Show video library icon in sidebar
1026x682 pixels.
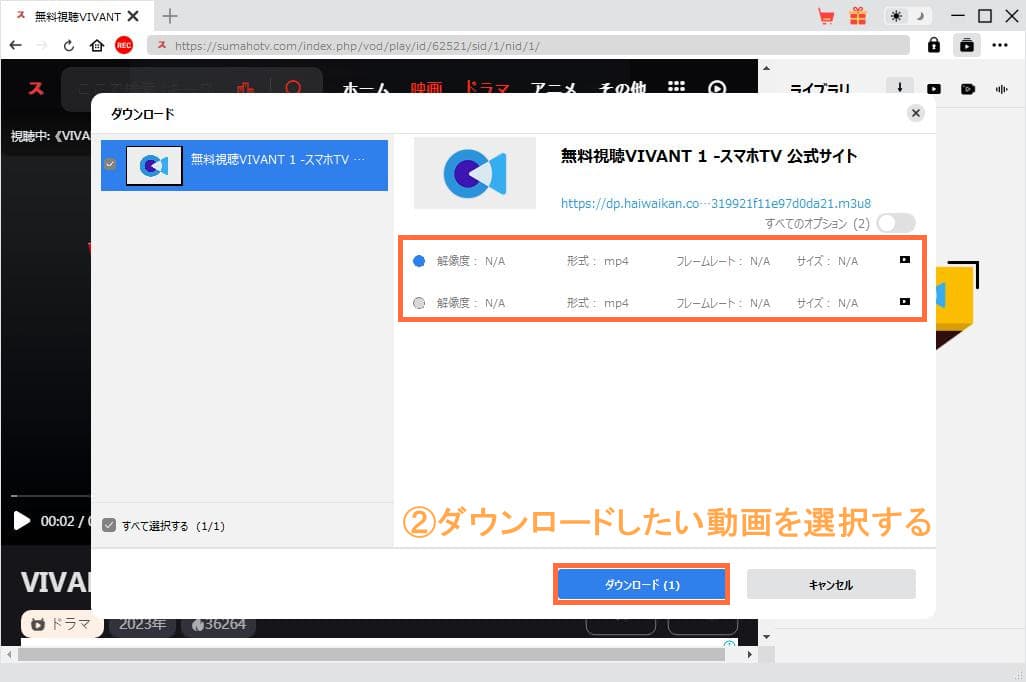tap(934, 88)
